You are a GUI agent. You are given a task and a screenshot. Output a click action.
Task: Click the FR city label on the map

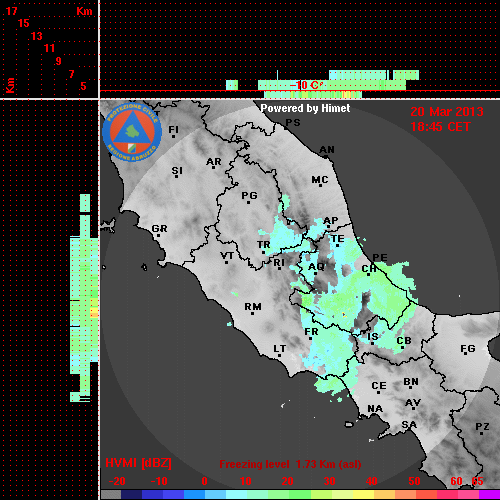coord(311,332)
